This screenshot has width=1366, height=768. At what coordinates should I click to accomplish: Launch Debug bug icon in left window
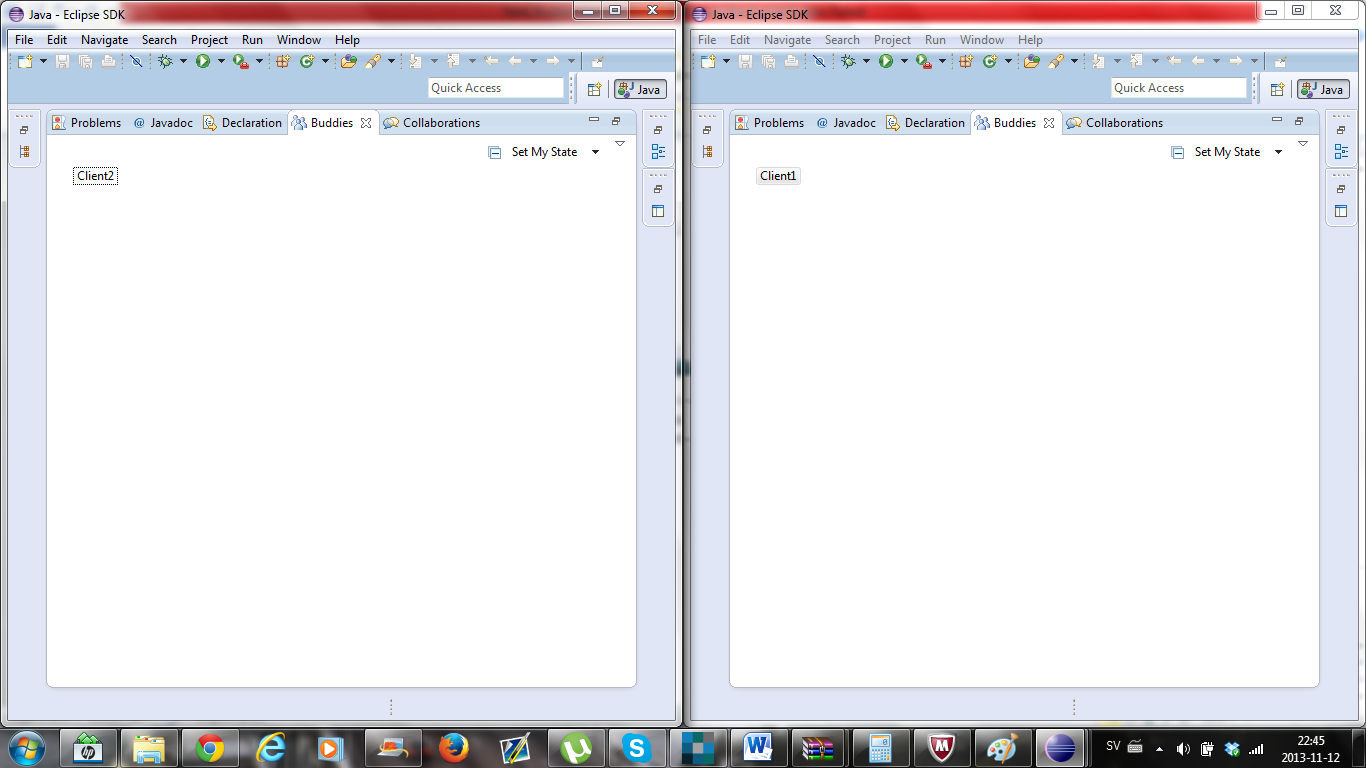165,61
